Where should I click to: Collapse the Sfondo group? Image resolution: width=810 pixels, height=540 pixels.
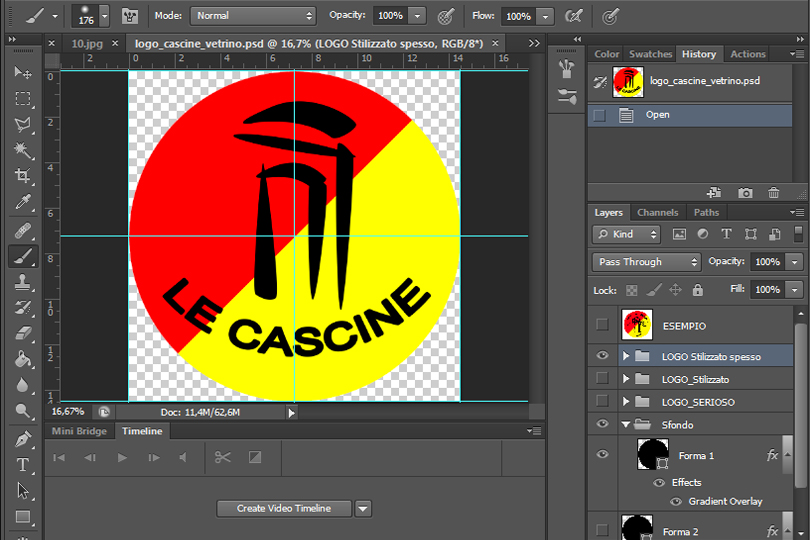pyautogui.click(x=626, y=424)
